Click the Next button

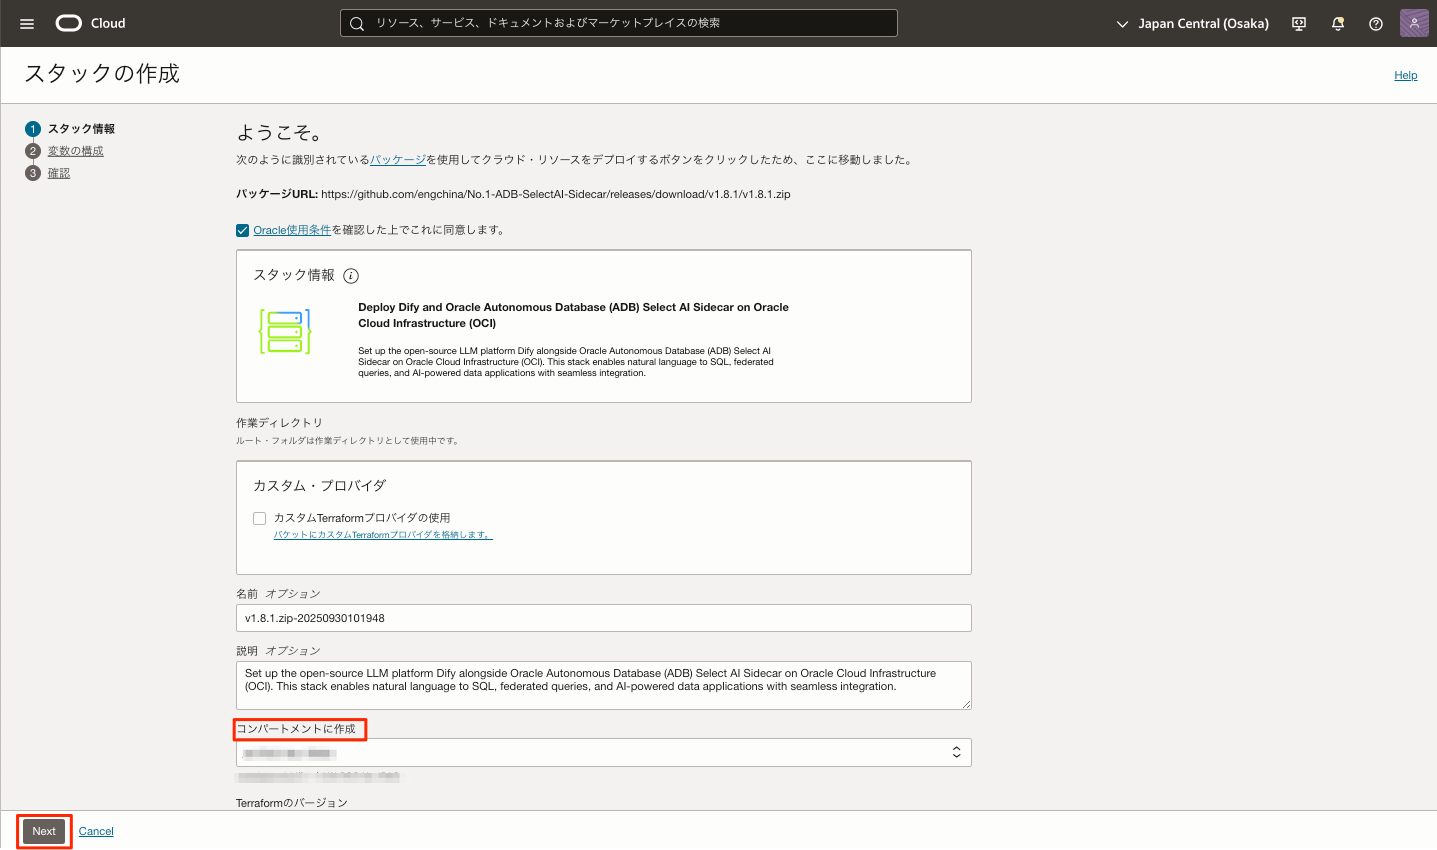(44, 831)
